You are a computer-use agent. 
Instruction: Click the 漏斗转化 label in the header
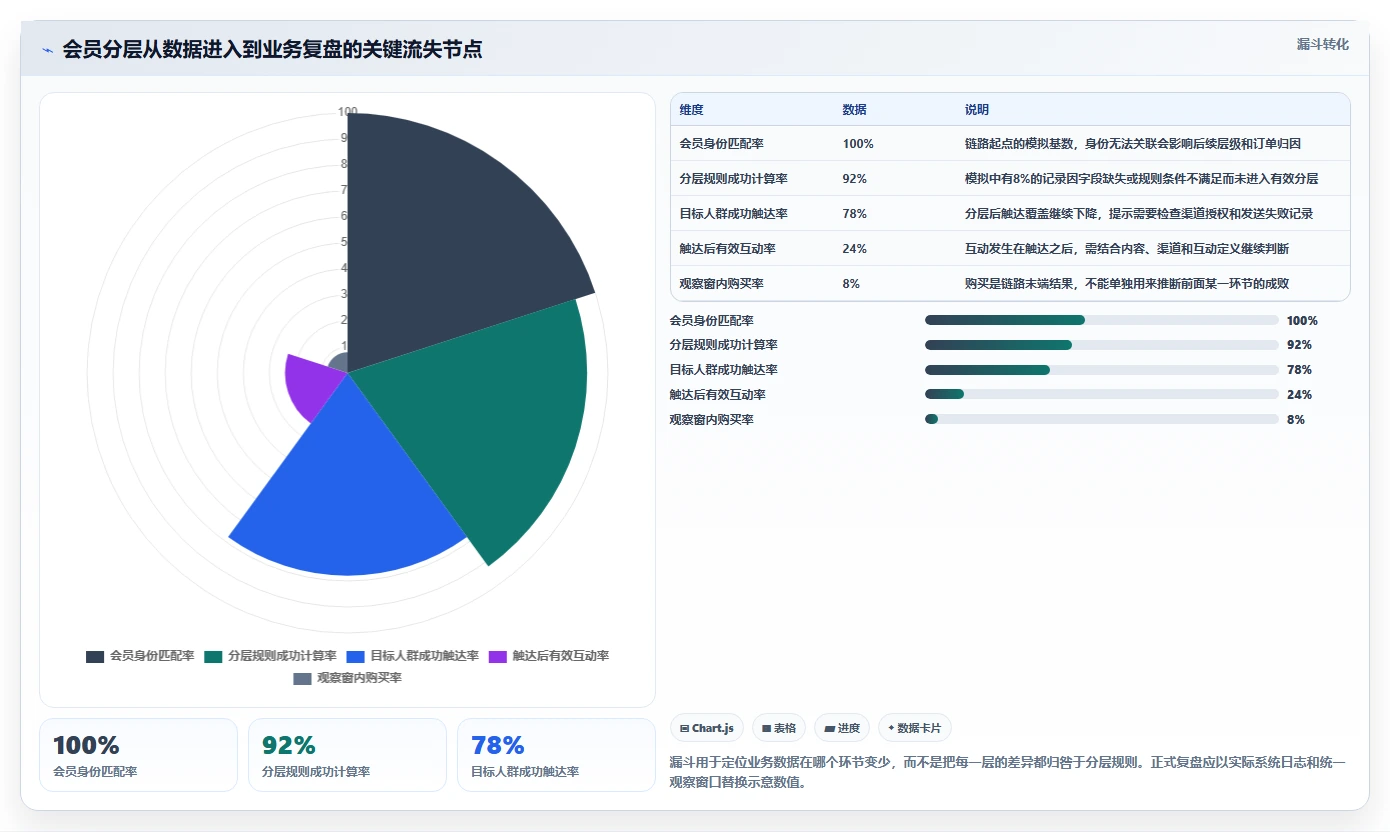tap(1322, 44)
